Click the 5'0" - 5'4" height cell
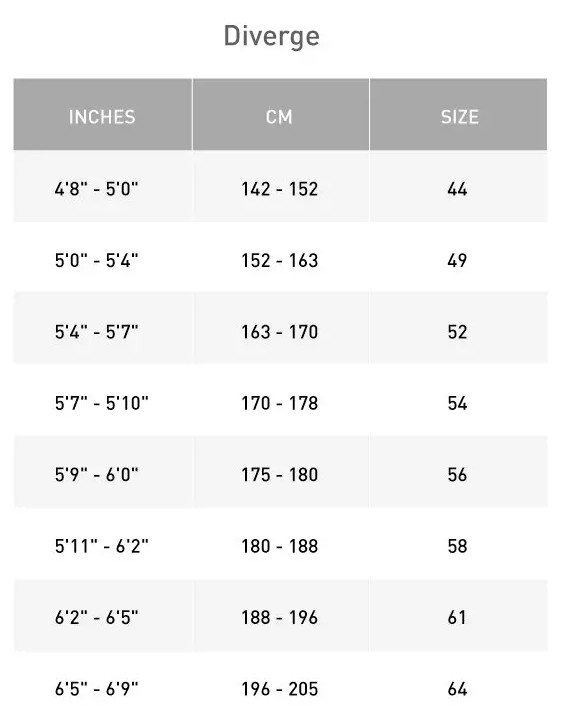 pyautogui.click(x=102, y=259)
